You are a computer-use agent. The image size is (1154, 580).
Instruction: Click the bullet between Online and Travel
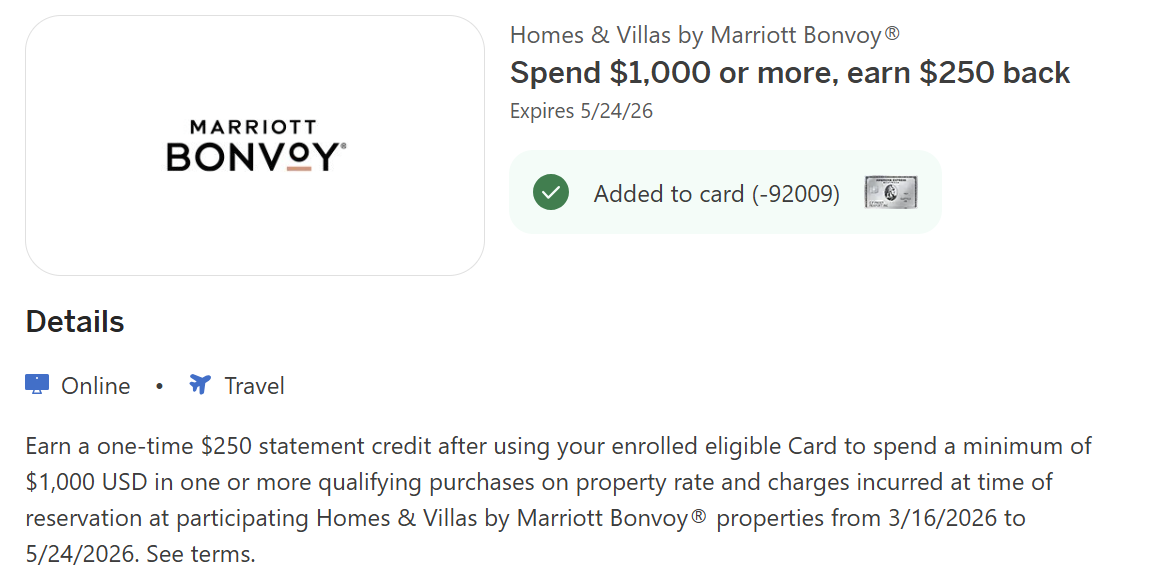click(x=159, y=386)
